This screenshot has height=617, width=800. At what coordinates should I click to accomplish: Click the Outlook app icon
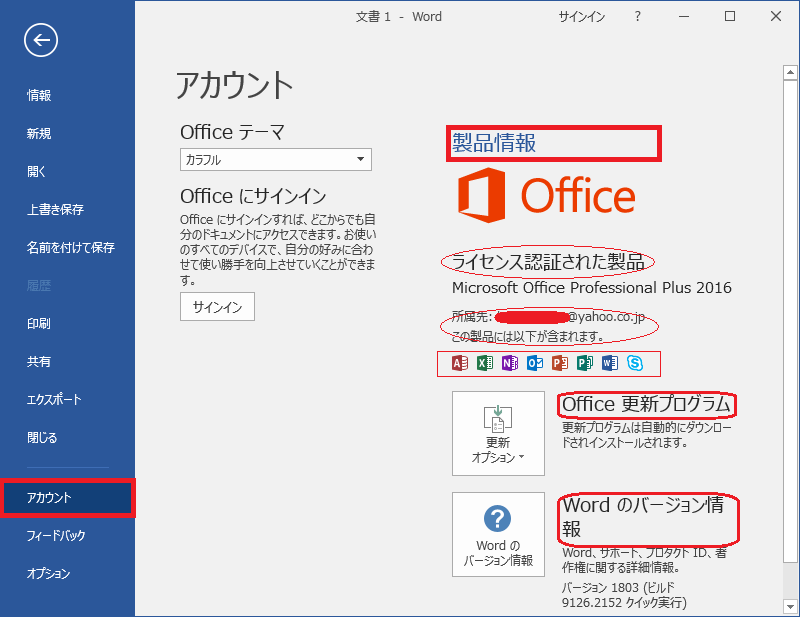(x=535, y=363)
